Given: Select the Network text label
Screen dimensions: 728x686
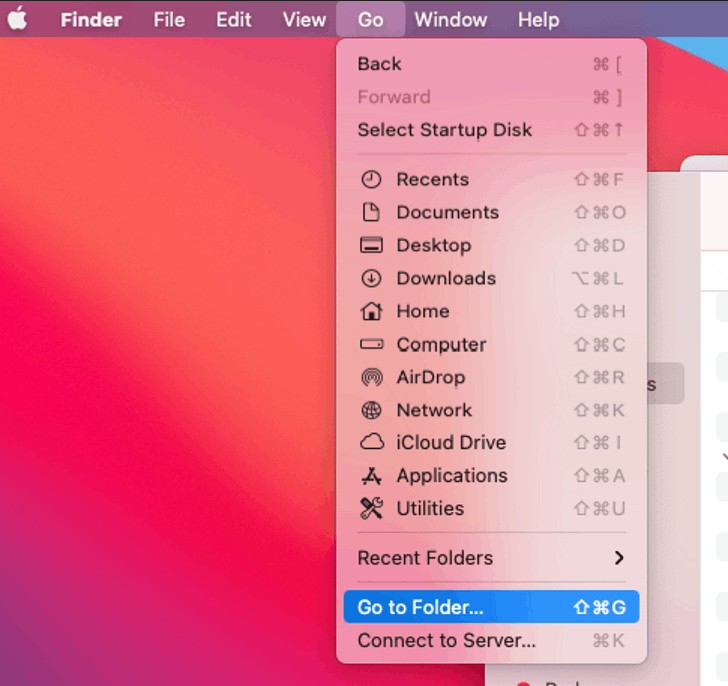Looking at the screenshot, I should click(x=434, y=410).
